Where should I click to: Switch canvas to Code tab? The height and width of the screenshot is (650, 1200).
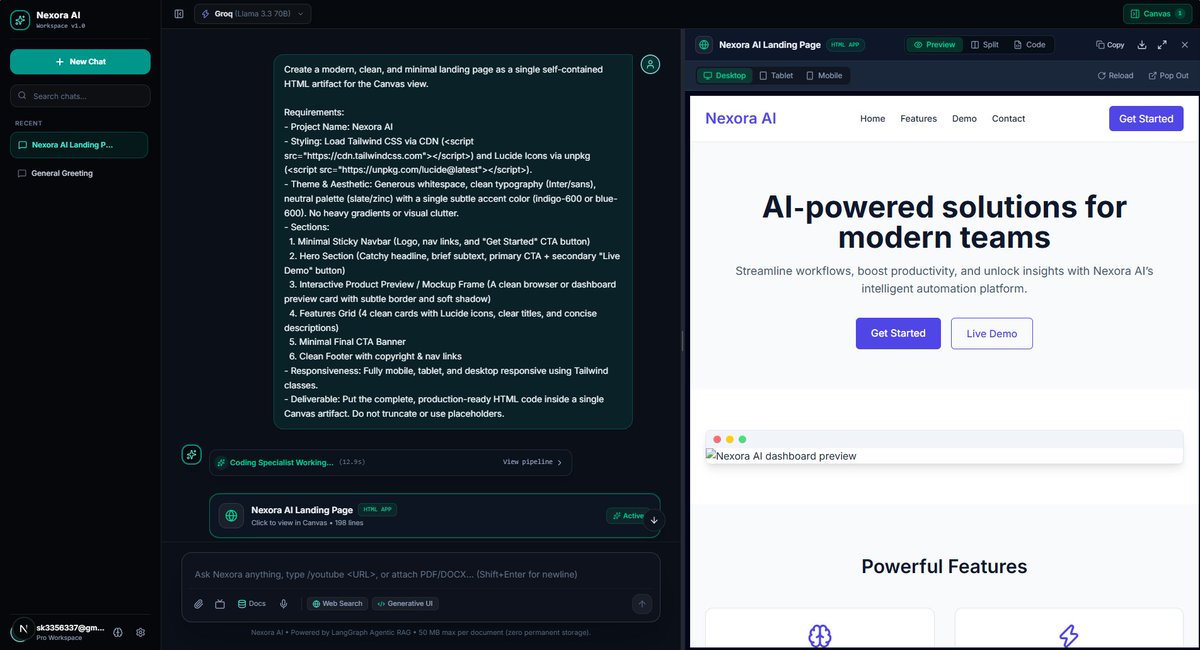click(1030, 45)
